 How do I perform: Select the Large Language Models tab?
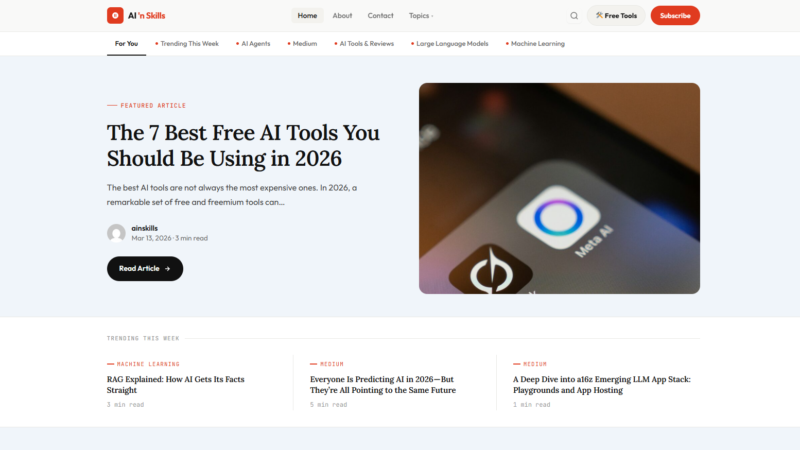click(x=449, y=44)
